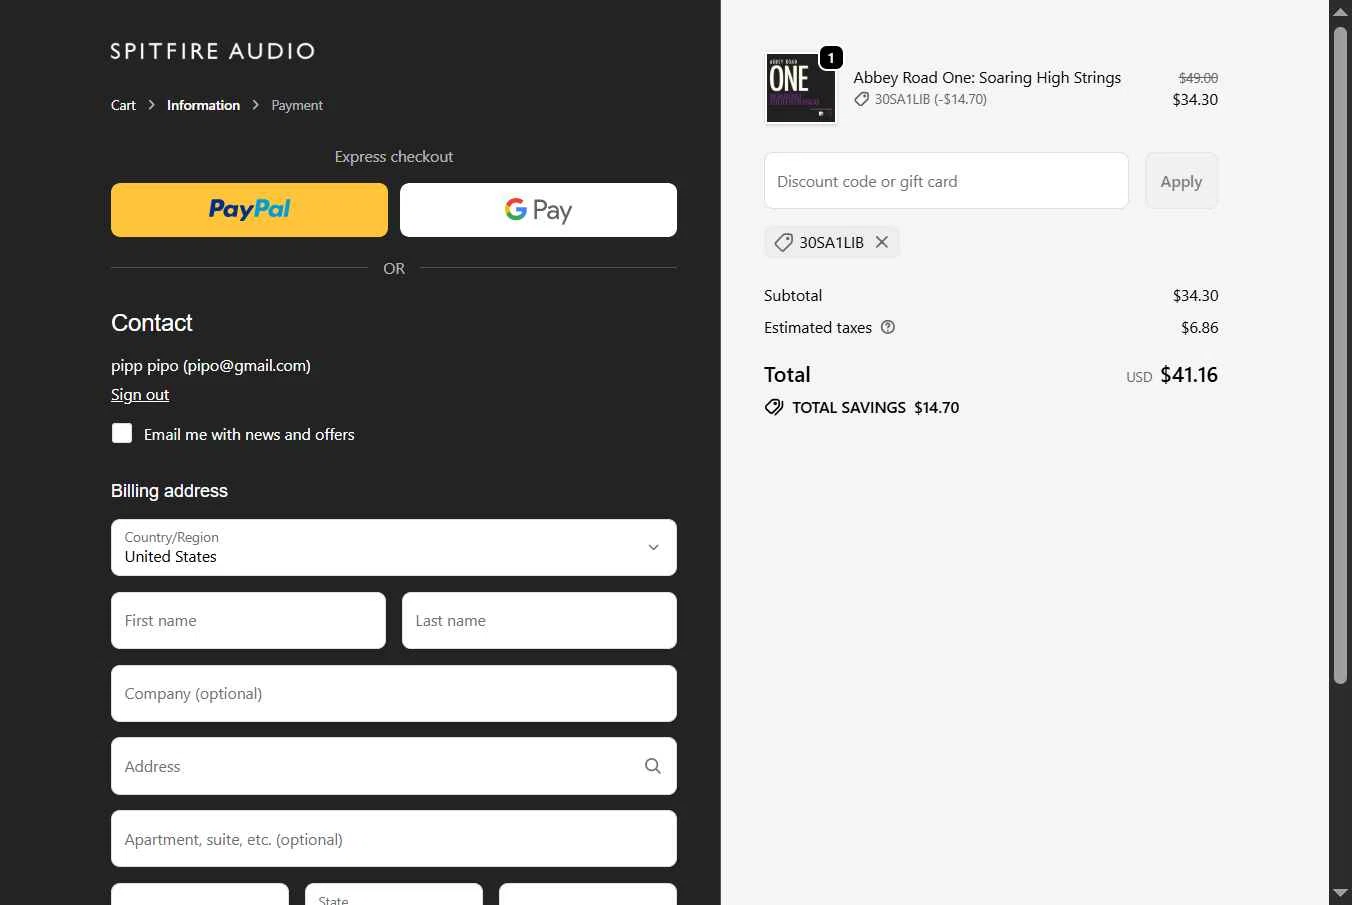
Task: Pay with PayPal express checkout
Action: pos(249,210)
